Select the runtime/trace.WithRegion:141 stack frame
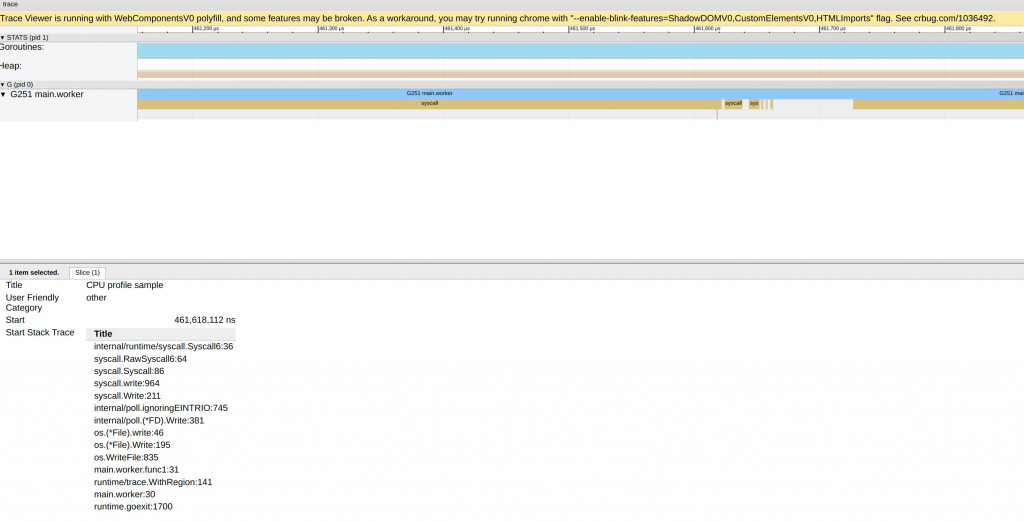 coord(153,482)
